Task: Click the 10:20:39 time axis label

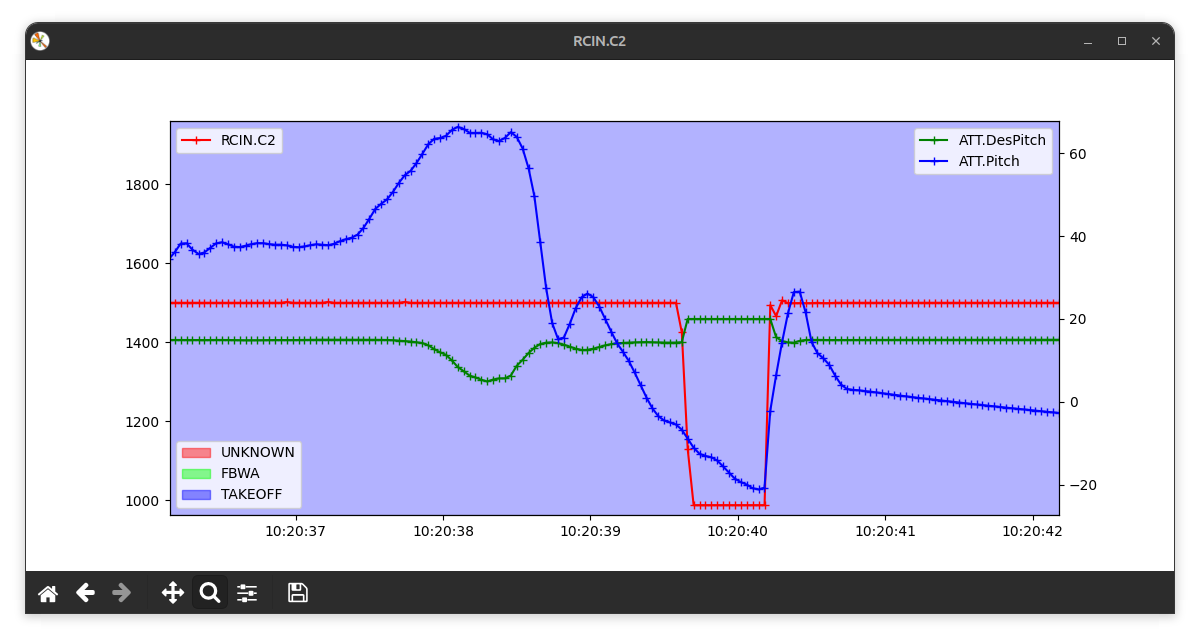Action: (x=590, y=532)
